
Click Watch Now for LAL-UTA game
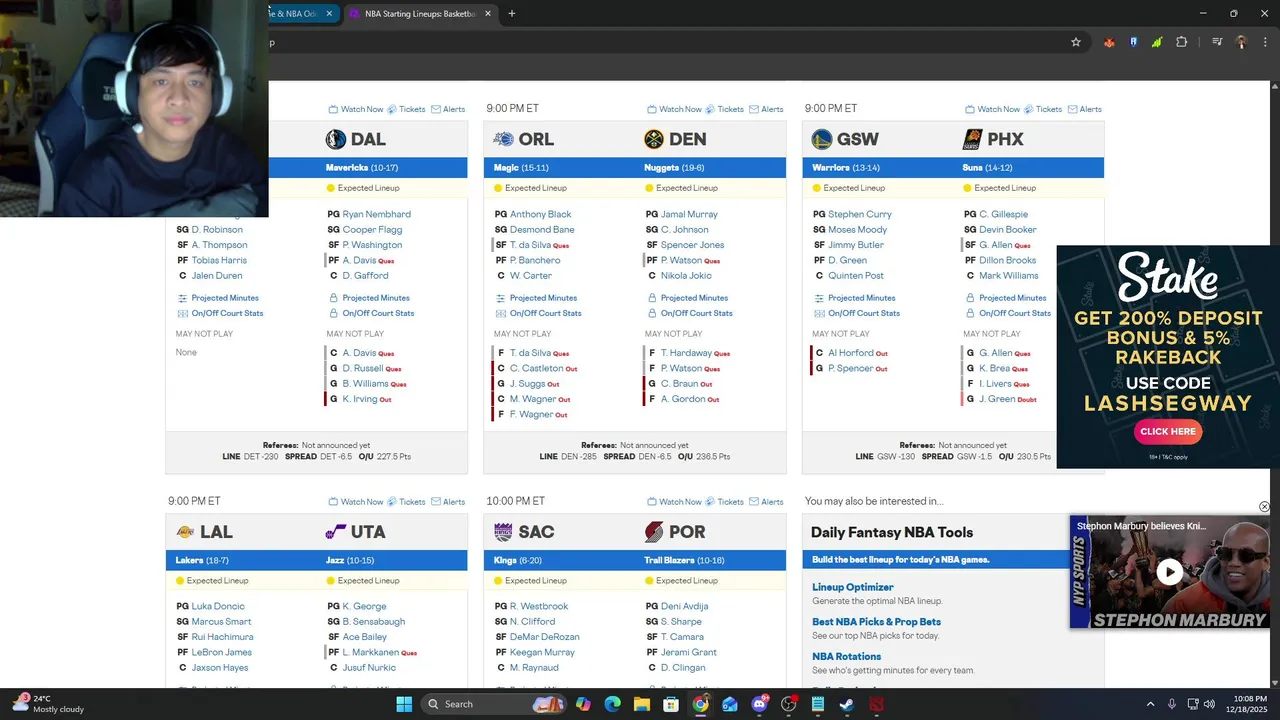(356, 502)
